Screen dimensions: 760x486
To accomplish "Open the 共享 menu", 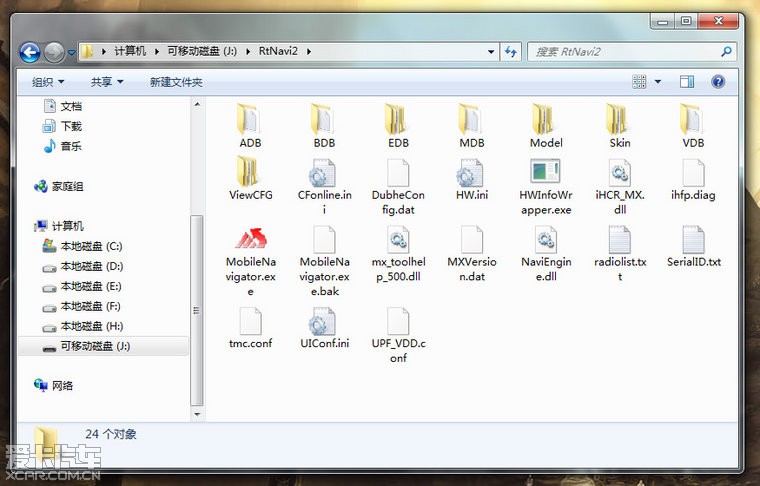I will point(107,82).
